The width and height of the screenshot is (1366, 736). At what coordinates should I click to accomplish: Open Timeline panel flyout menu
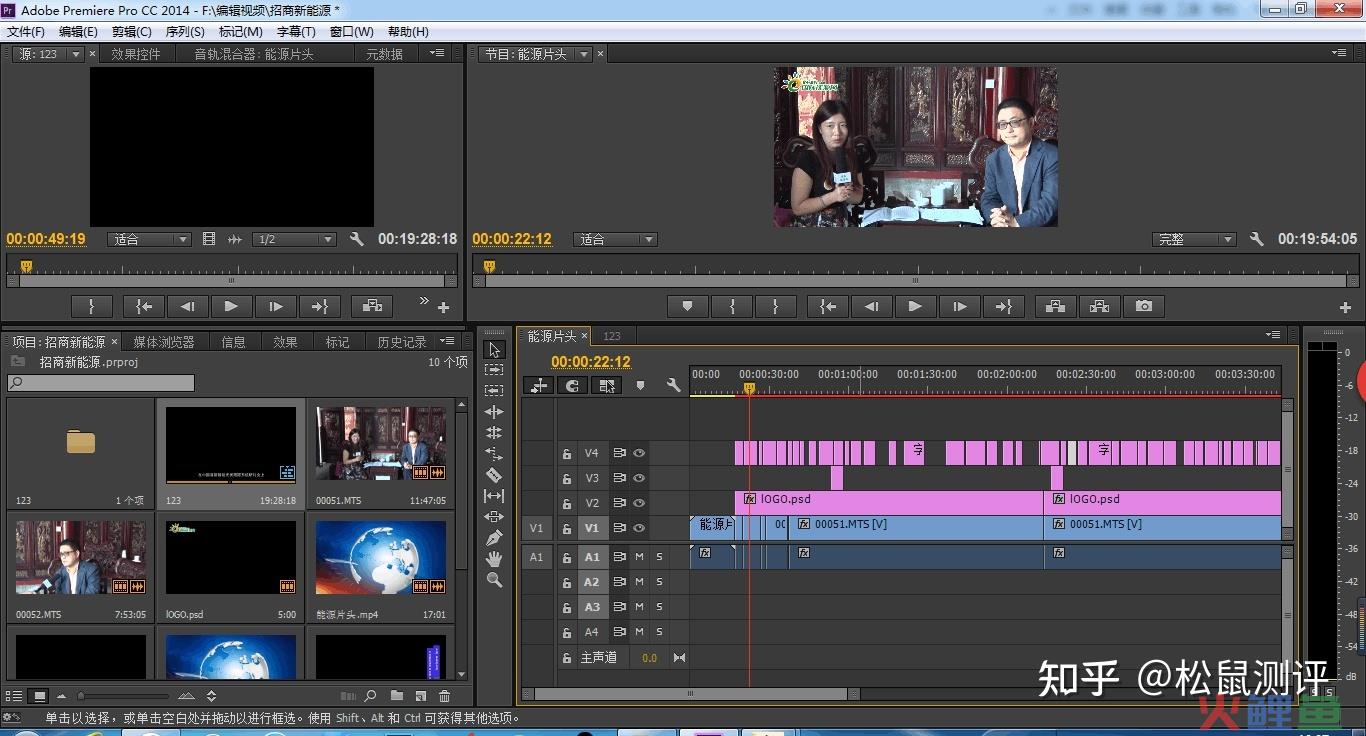(x=1273, y=334)
